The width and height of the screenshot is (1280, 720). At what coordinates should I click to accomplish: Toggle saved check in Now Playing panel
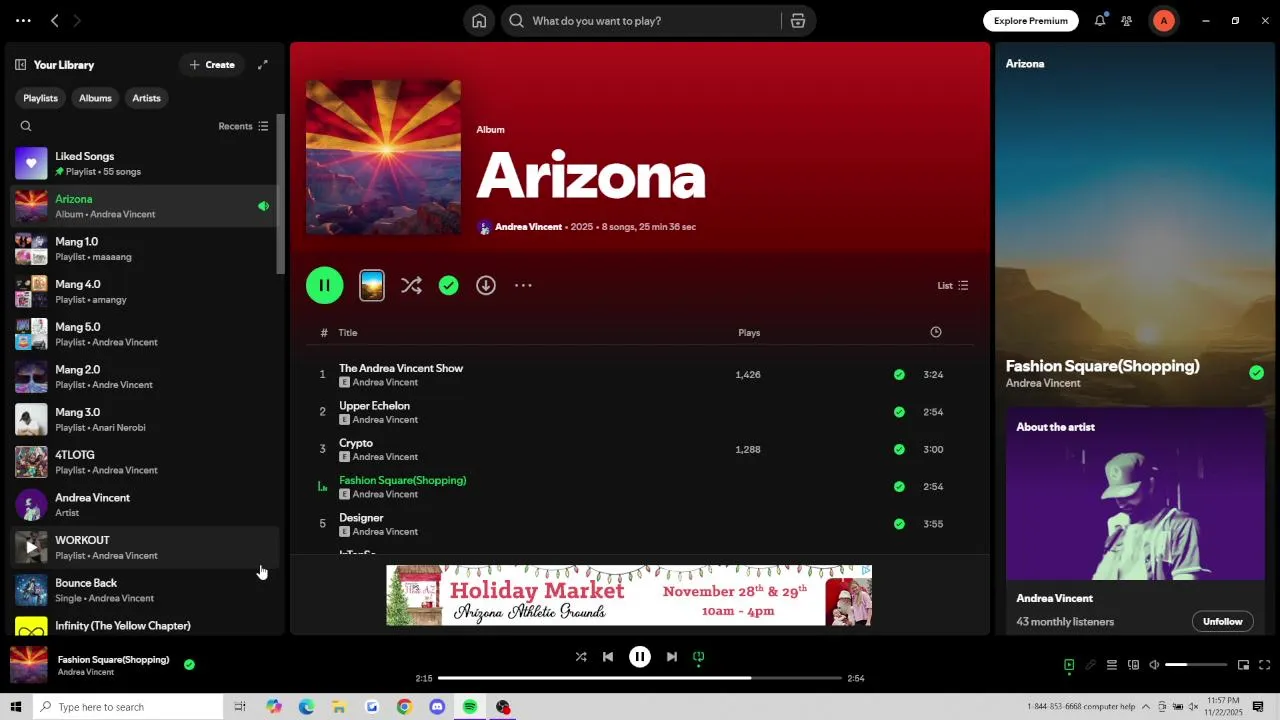point(1256,373)
